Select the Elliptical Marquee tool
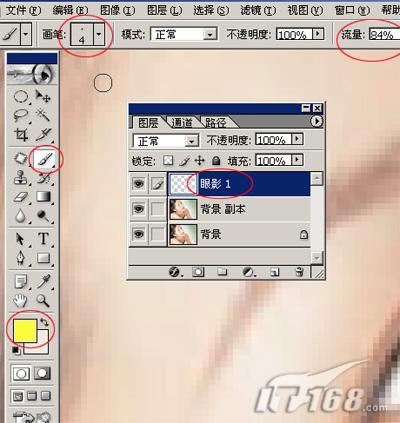Screen dimensions: 400x423 21,97
